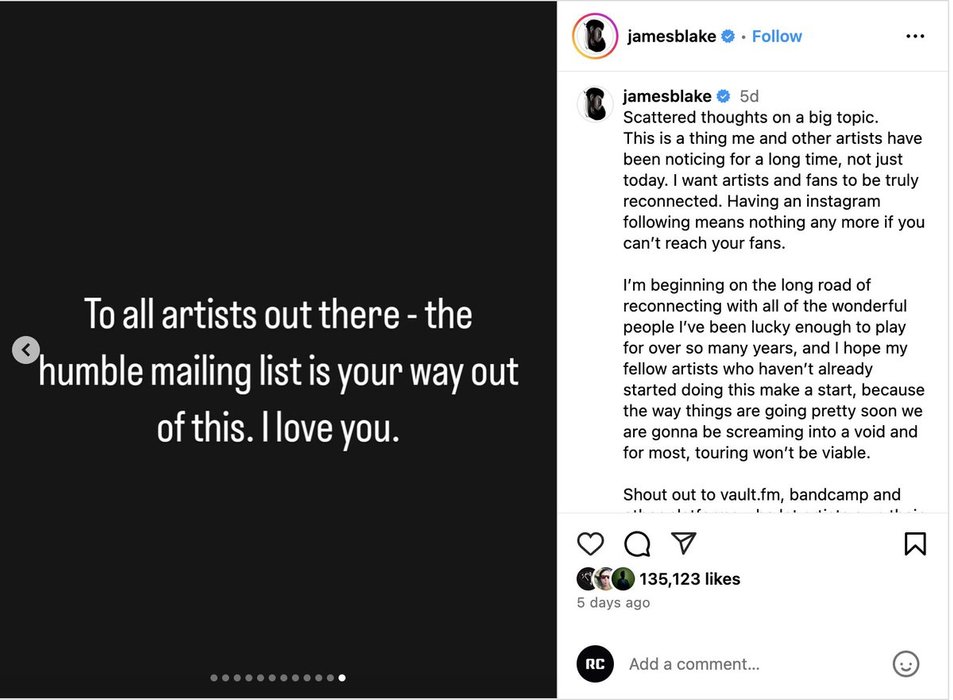This screenshot has width=953, height=700.
Task: Click the 5 days ago timestamp
Action: (x=613, y=602)
